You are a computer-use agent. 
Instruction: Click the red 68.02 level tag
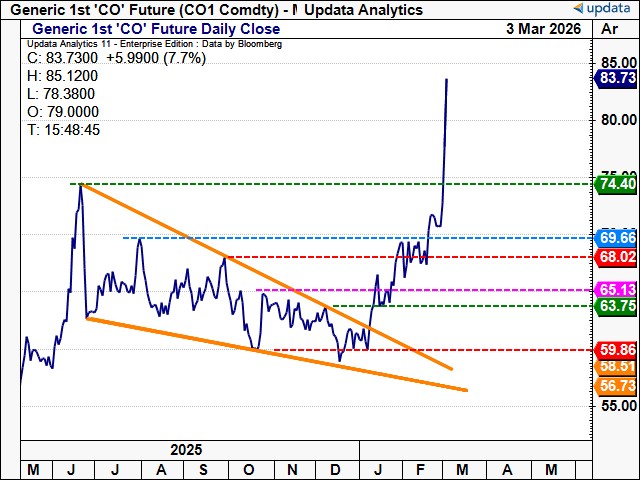point(616,256)
